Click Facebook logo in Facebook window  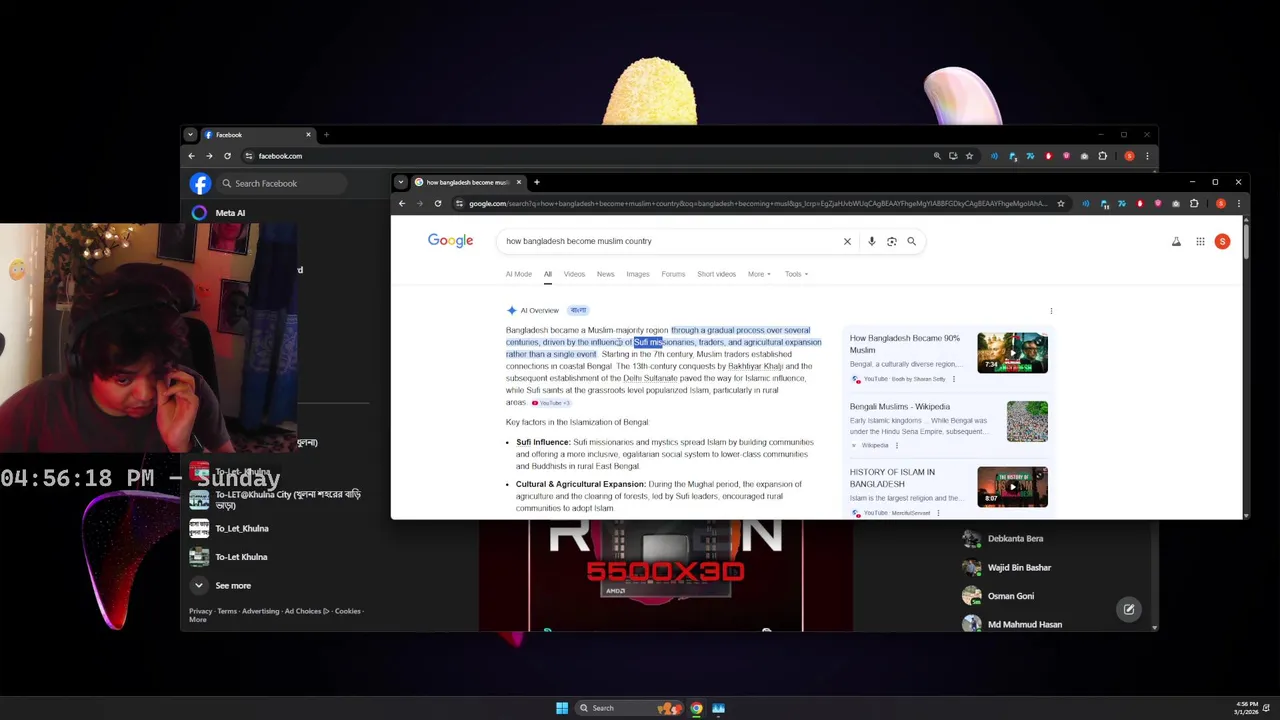[x=200, y=183]
